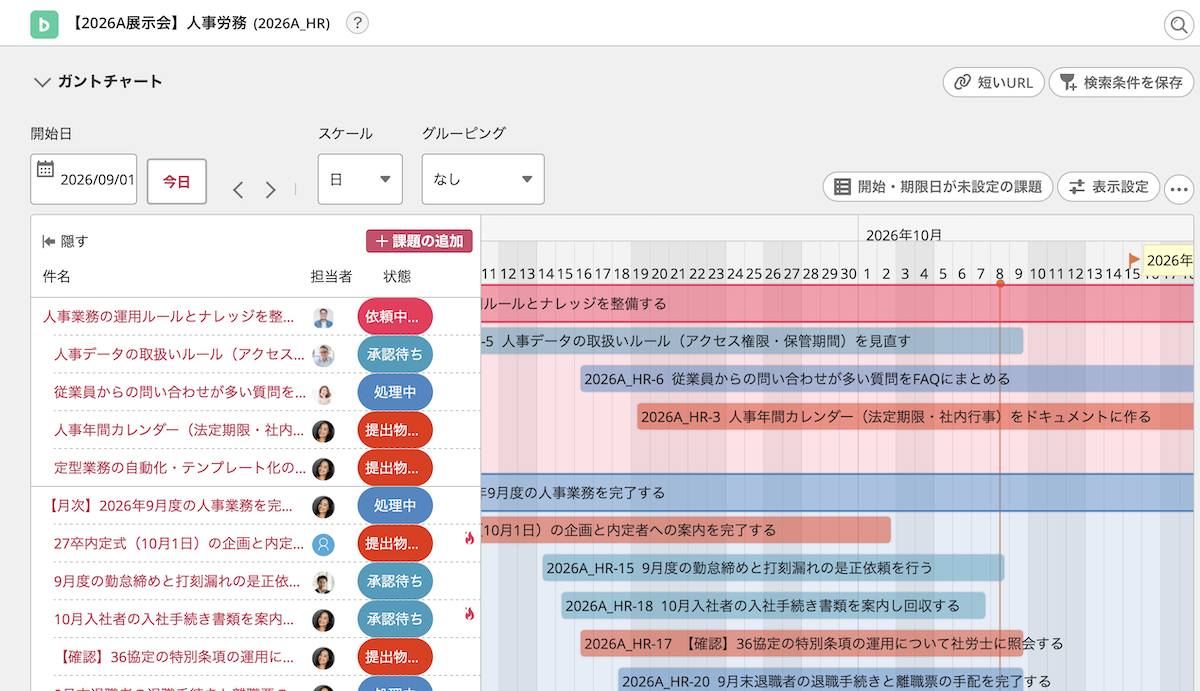Click the orange milestone flag icon

click(1134, 260)
